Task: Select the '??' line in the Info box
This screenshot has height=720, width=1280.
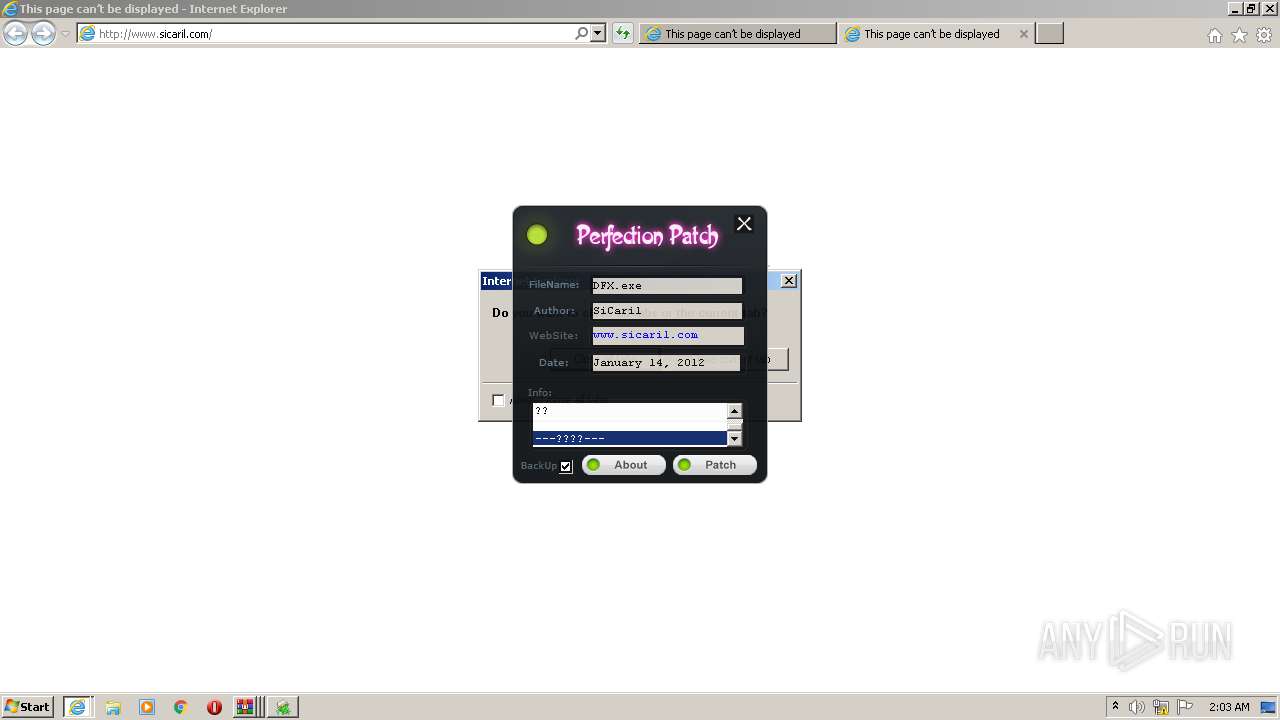Action: pos(629,411)
